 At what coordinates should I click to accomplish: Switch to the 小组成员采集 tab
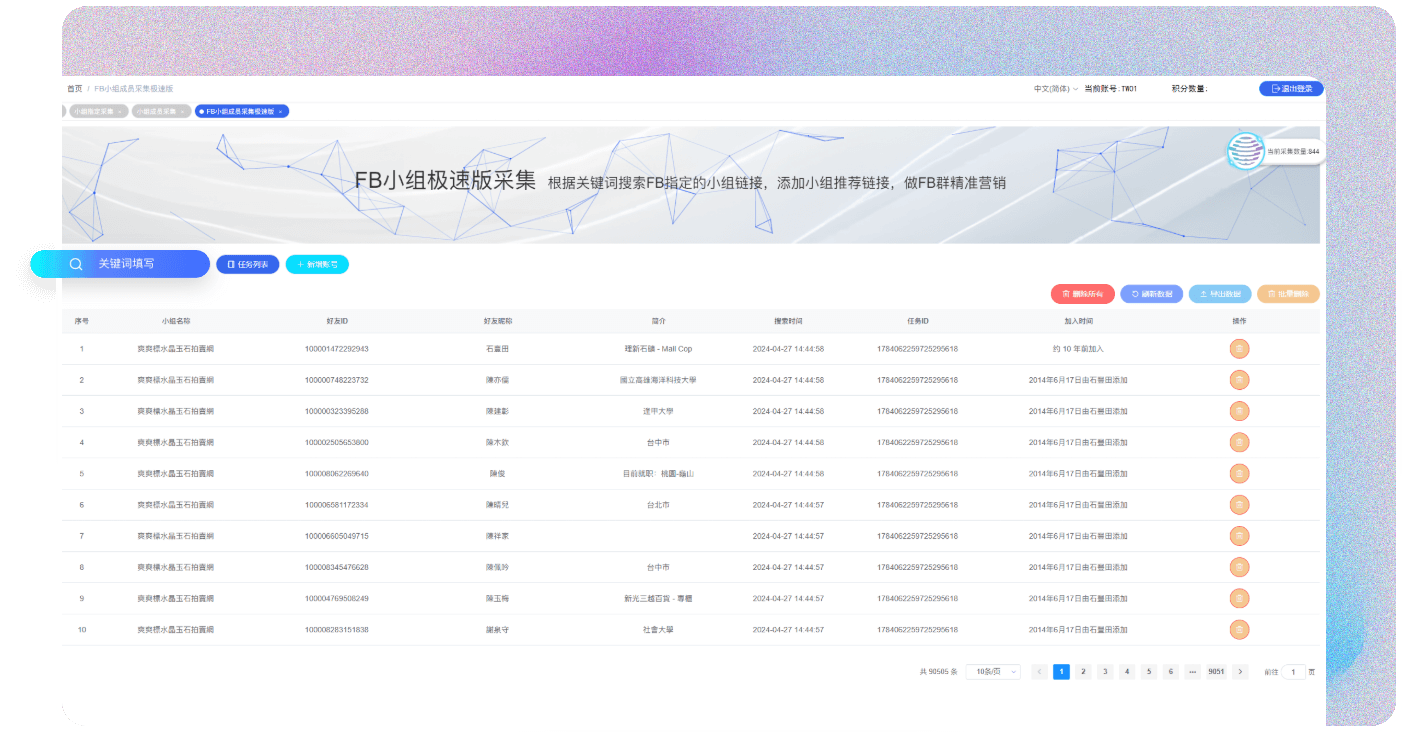156,111
